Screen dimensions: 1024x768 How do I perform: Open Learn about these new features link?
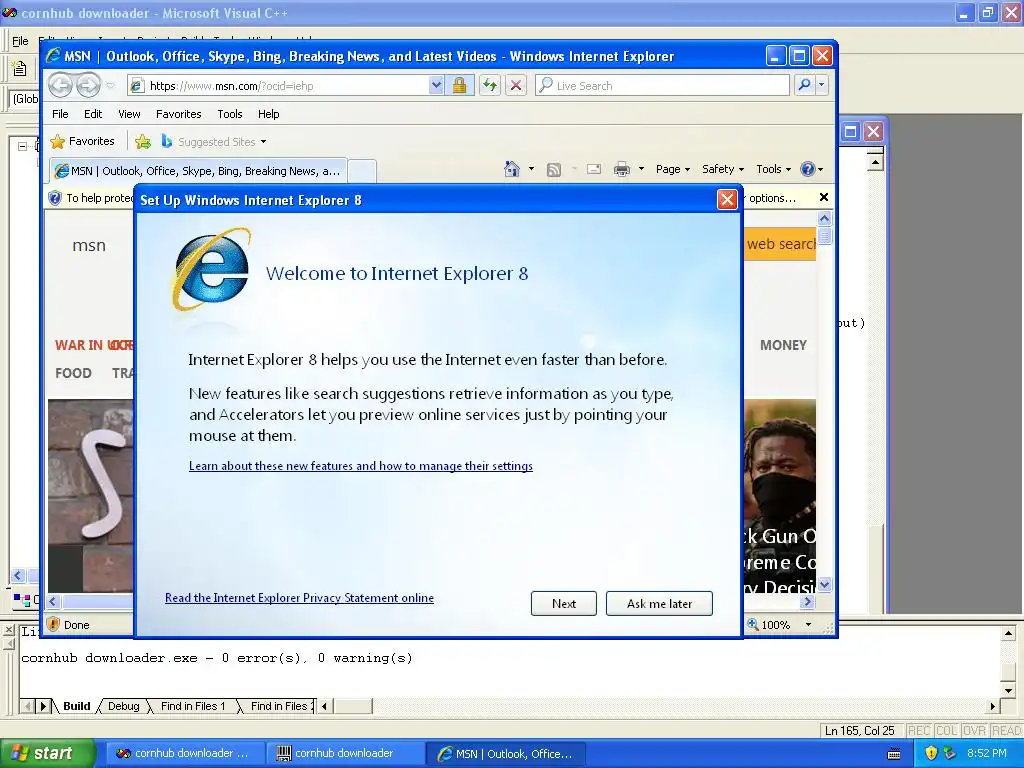[x=360, y=466]
